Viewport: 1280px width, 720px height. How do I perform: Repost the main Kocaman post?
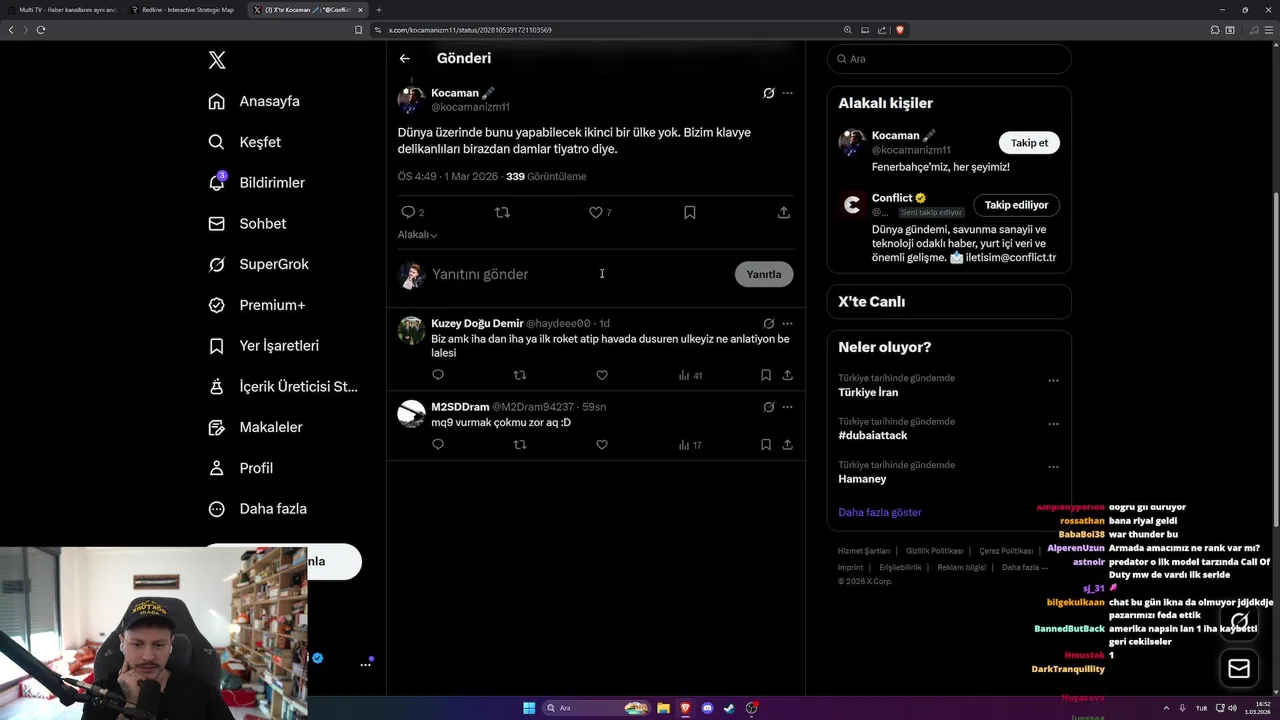[x=502, y=212]
